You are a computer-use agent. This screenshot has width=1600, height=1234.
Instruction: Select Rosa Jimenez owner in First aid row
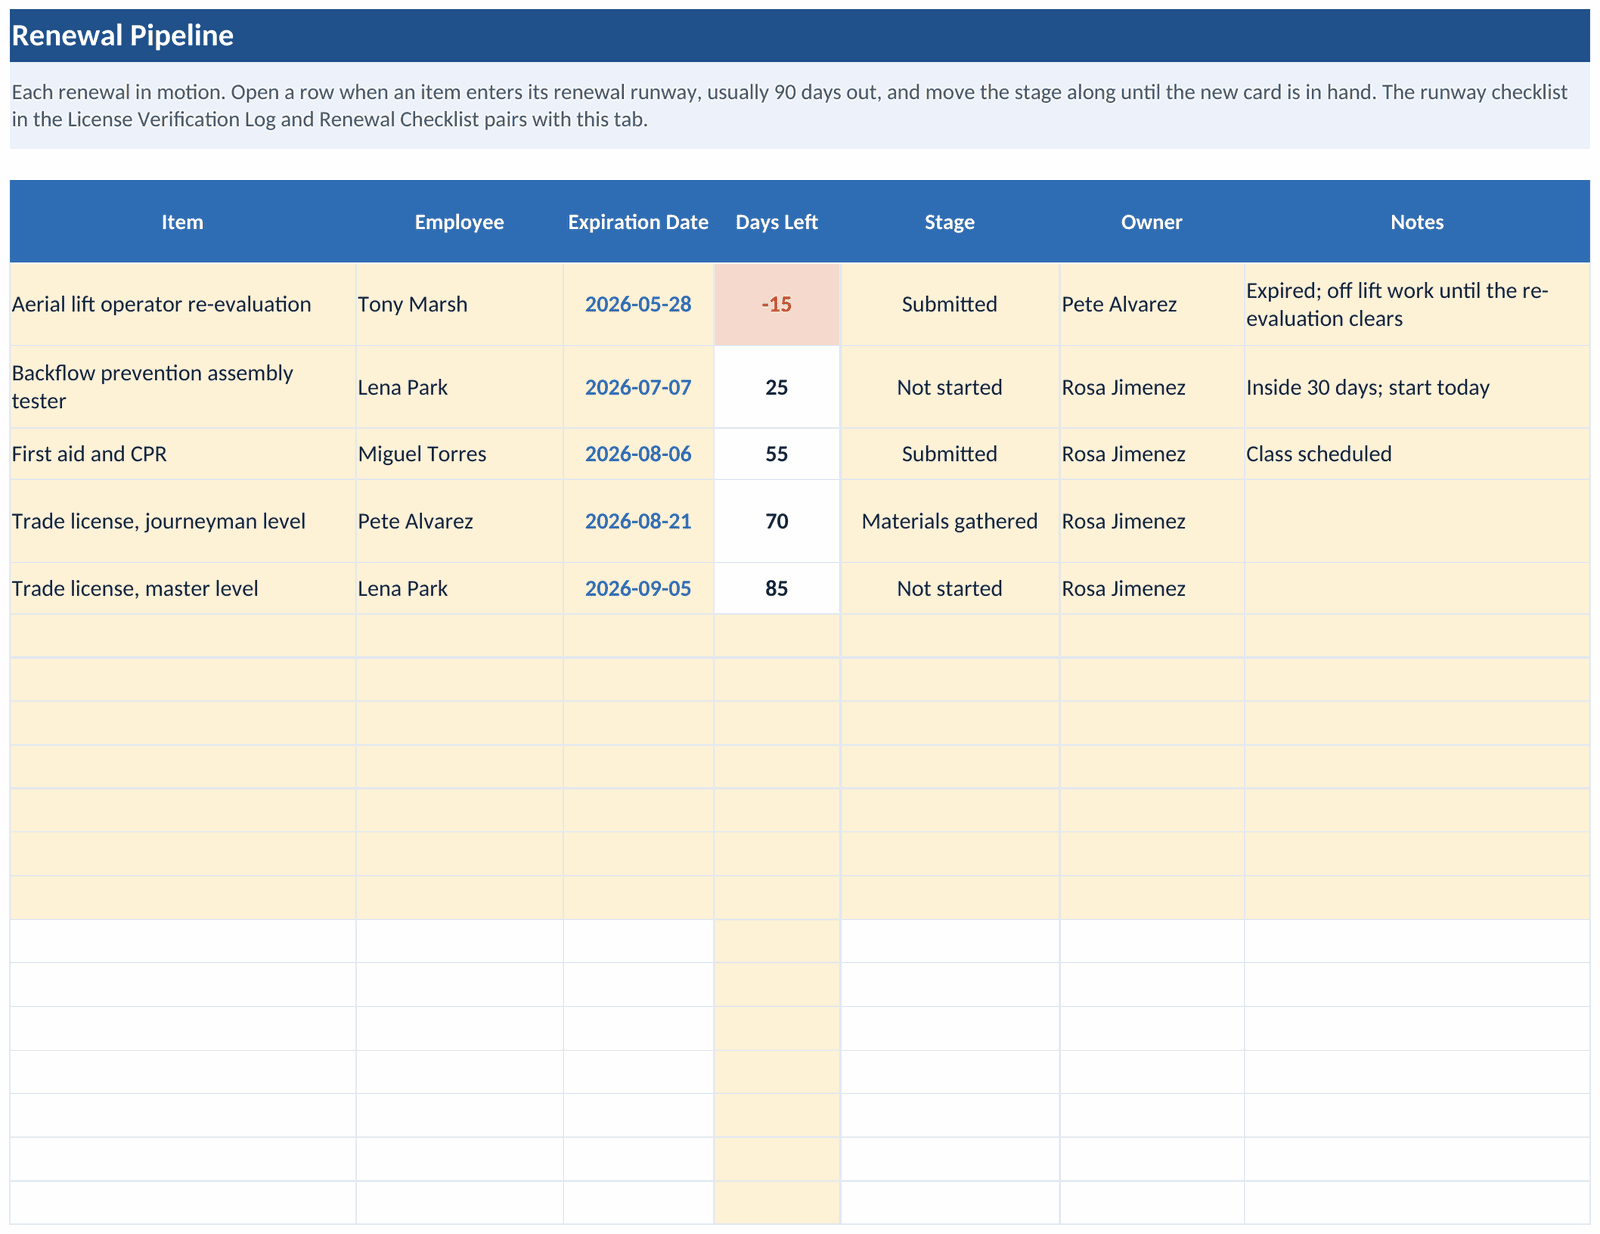pyautogui.click(x=1152, y=454)
